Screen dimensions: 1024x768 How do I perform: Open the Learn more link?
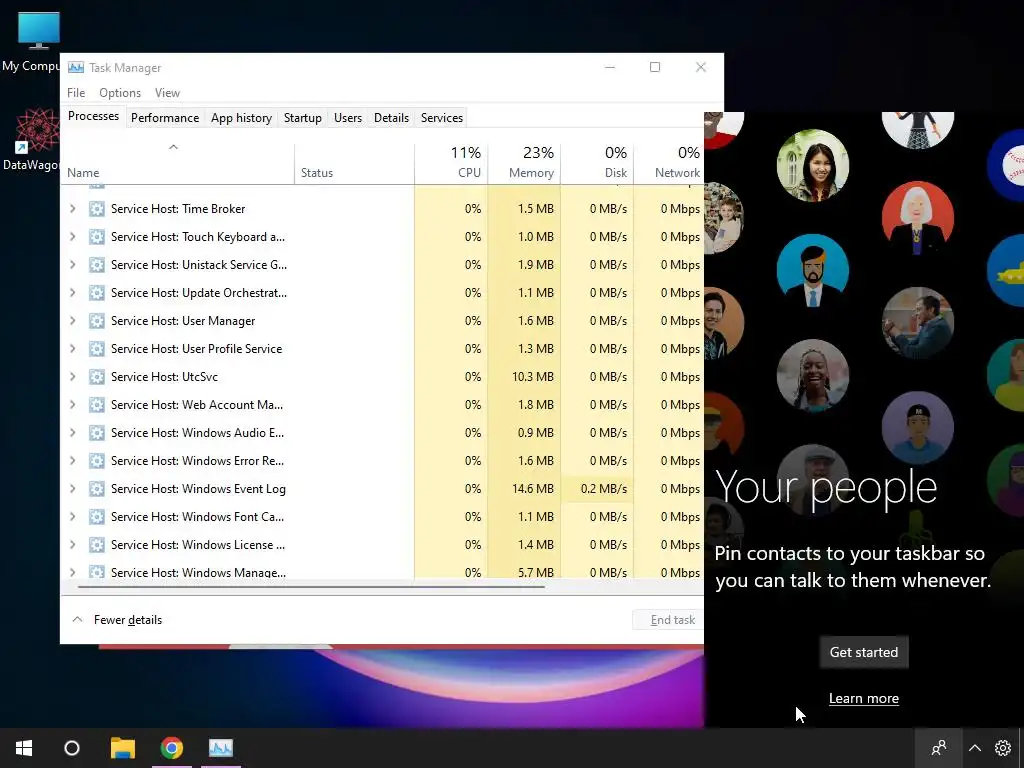[x=863, y=698]
